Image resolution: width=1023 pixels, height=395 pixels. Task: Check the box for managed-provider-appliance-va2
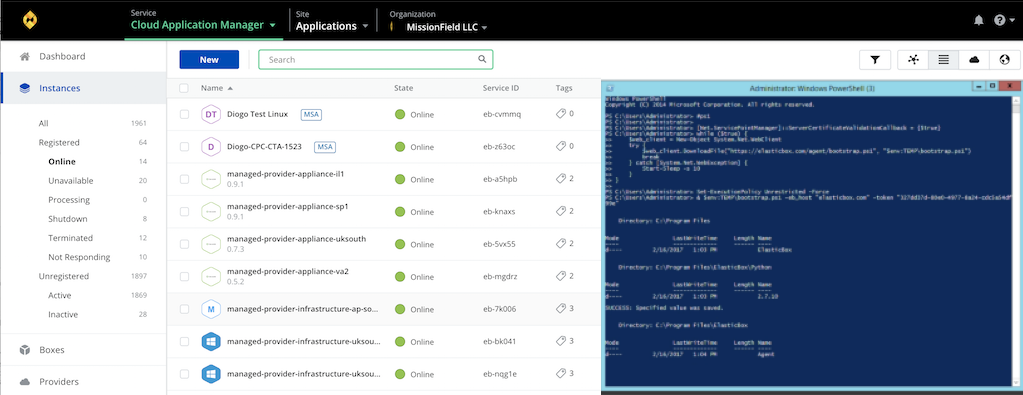pos(184,277)
